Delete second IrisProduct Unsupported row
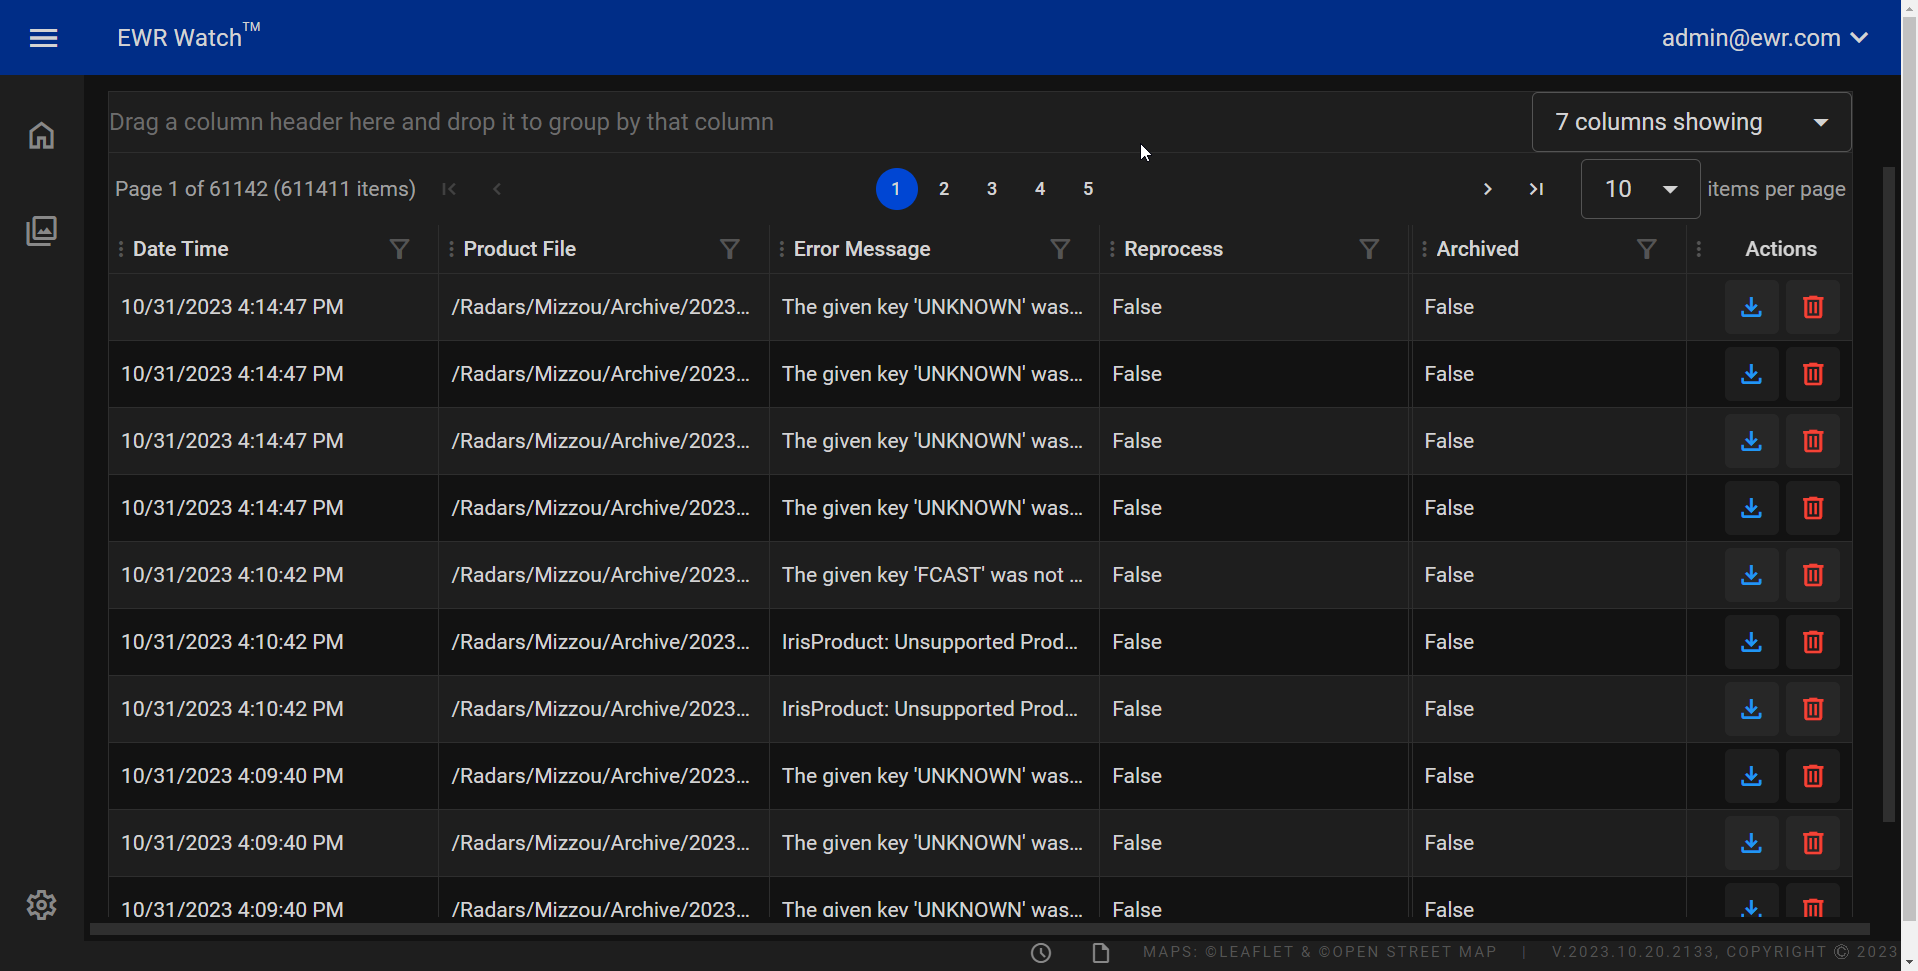Image resolution: width=1918 pixels, height=971 pixels. (x=1813, y=709)
